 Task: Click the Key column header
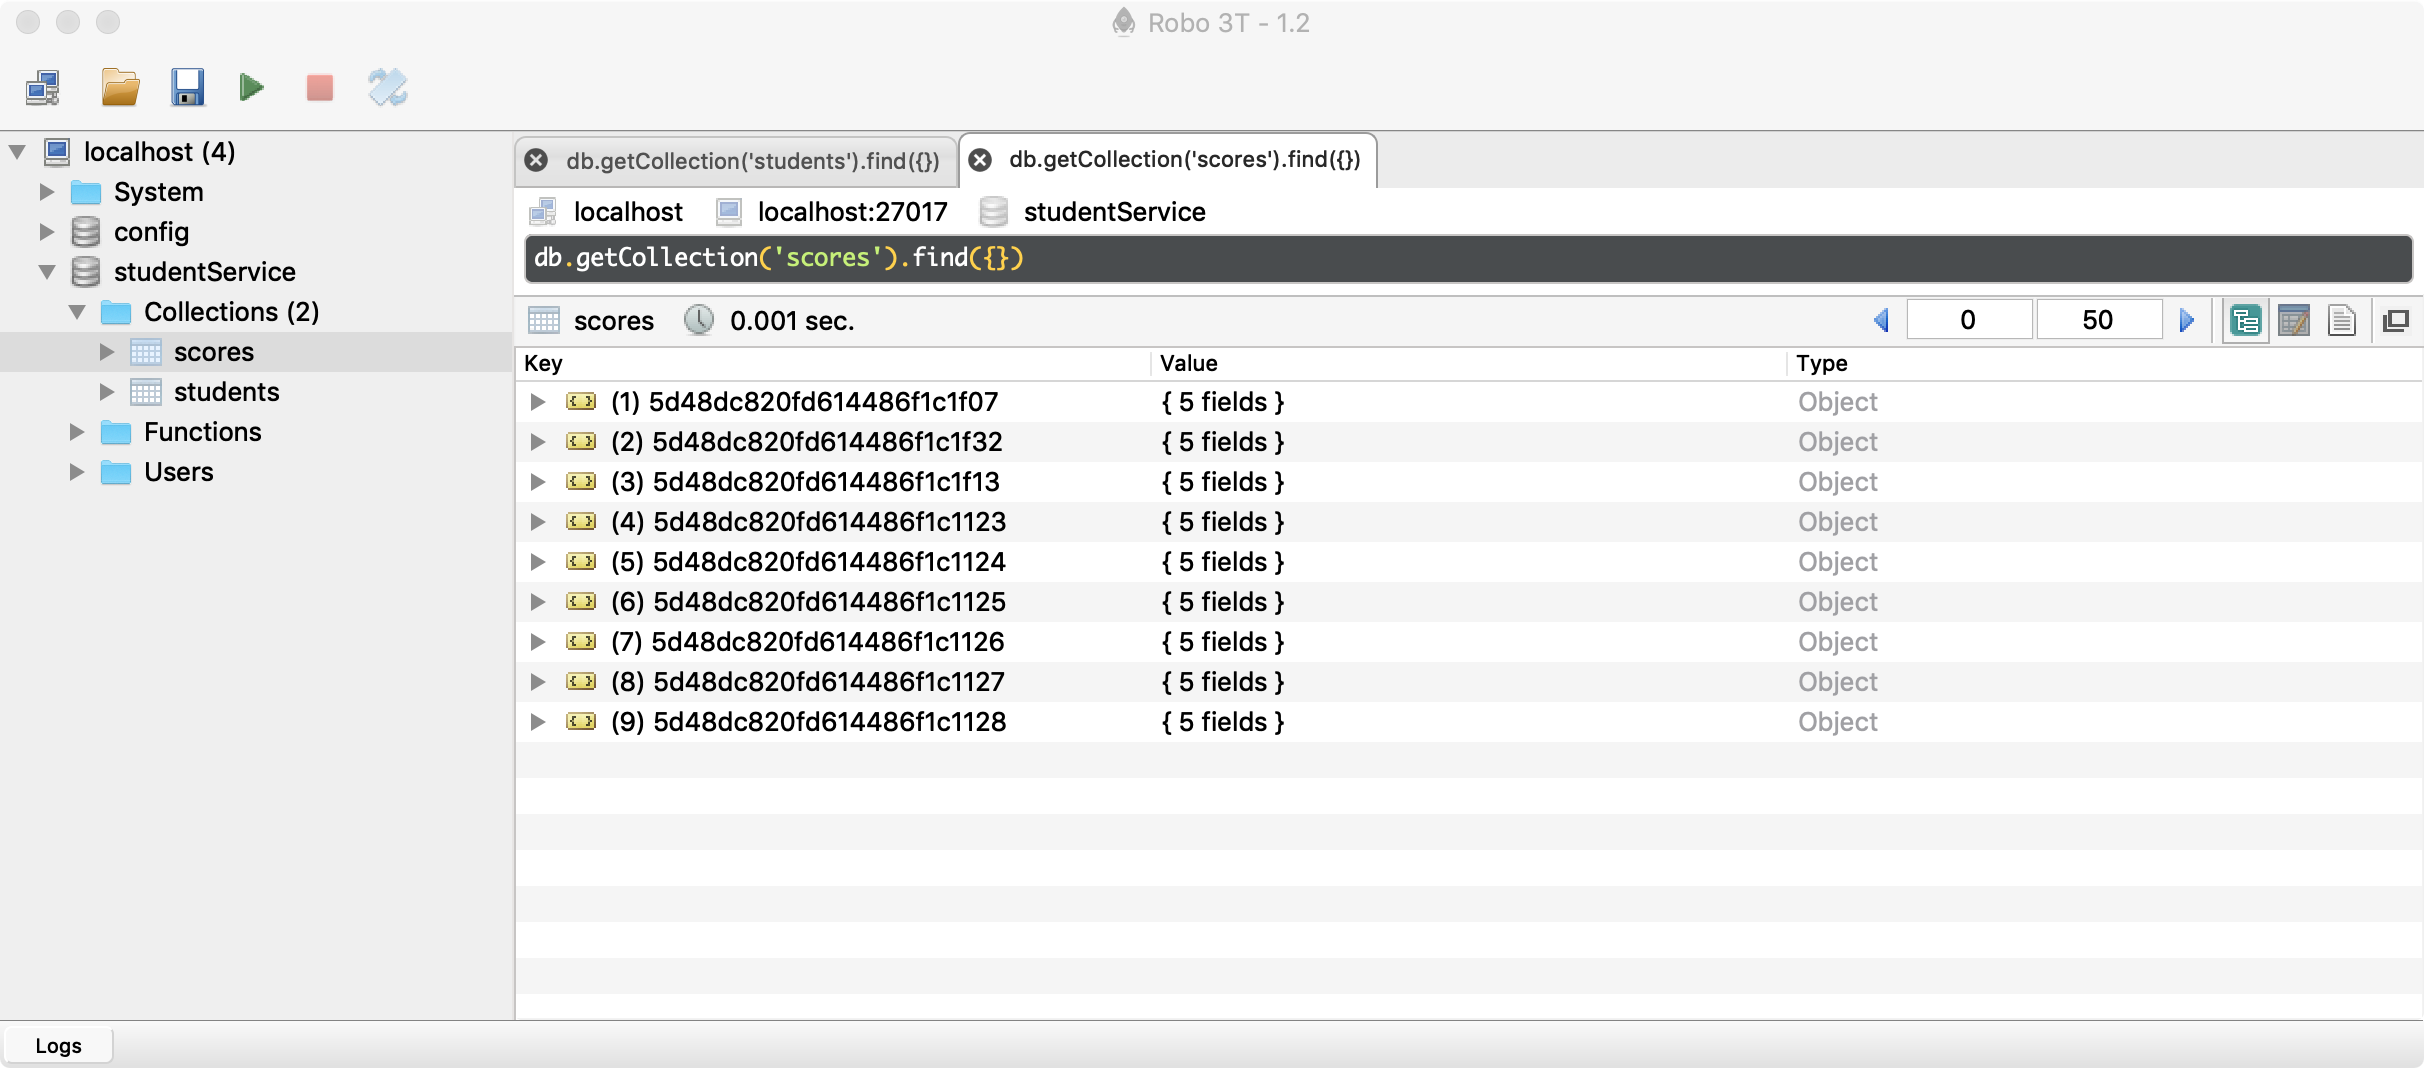coord(833,364)
